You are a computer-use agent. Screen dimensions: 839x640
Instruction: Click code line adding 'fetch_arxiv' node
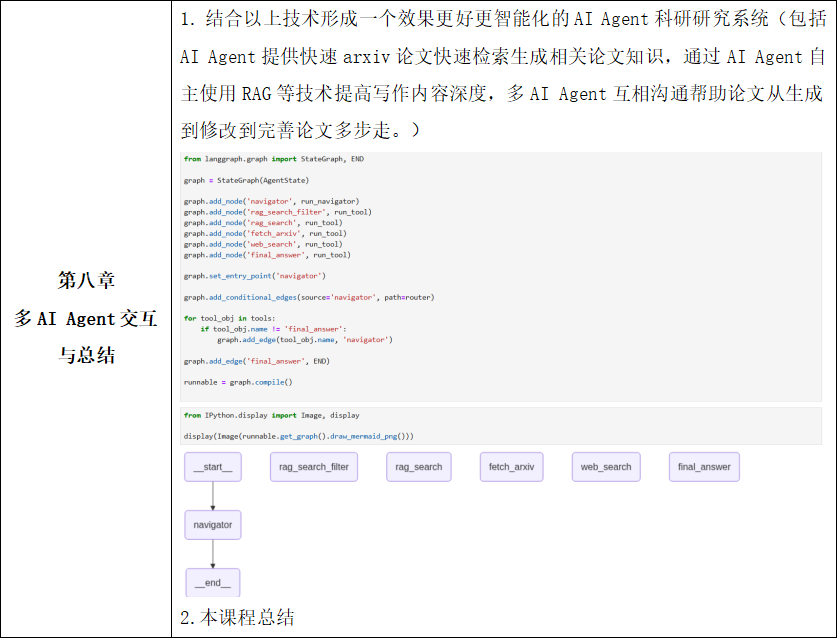265,233
